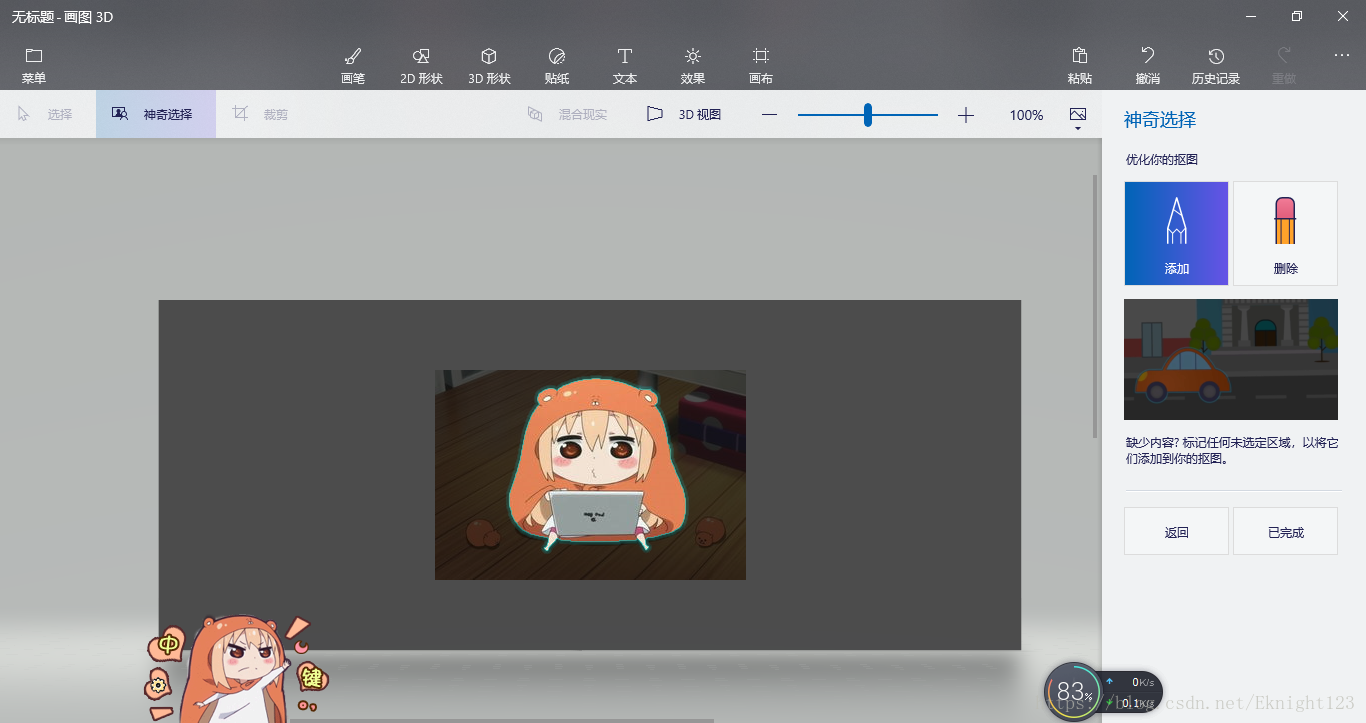
Task: Open the 2D 形状 shapes tool
Action: (x=421, y=66)
